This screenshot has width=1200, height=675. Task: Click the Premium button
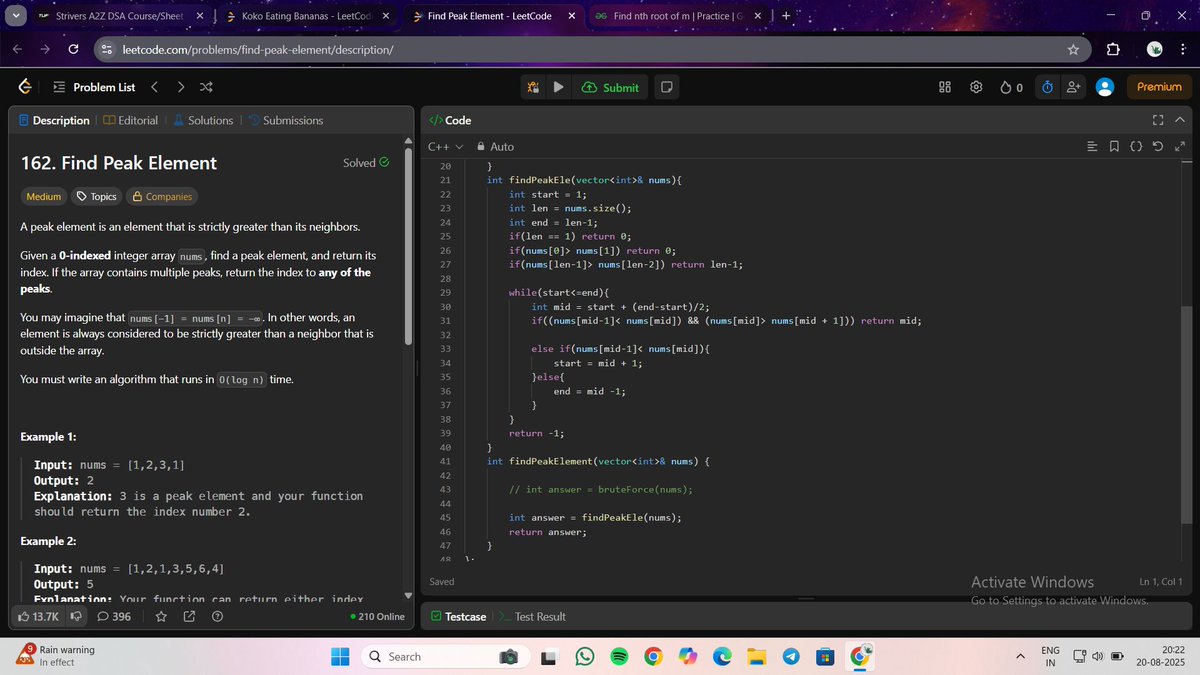[1159, 87]
